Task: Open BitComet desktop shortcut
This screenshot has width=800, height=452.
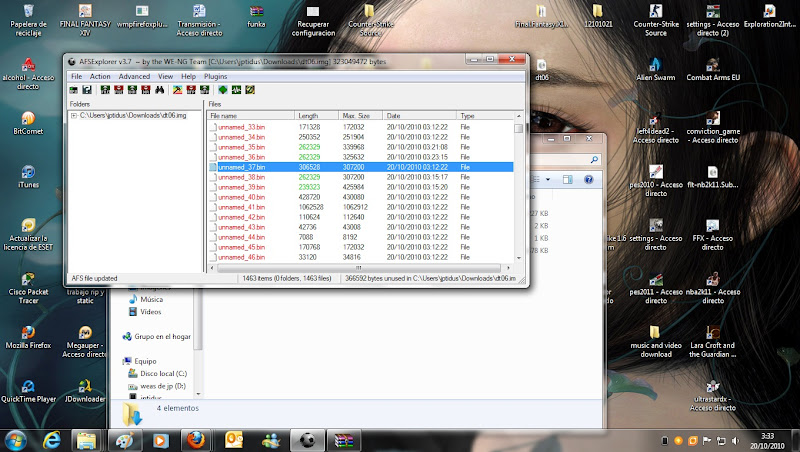Action: (x=29, y=113)
